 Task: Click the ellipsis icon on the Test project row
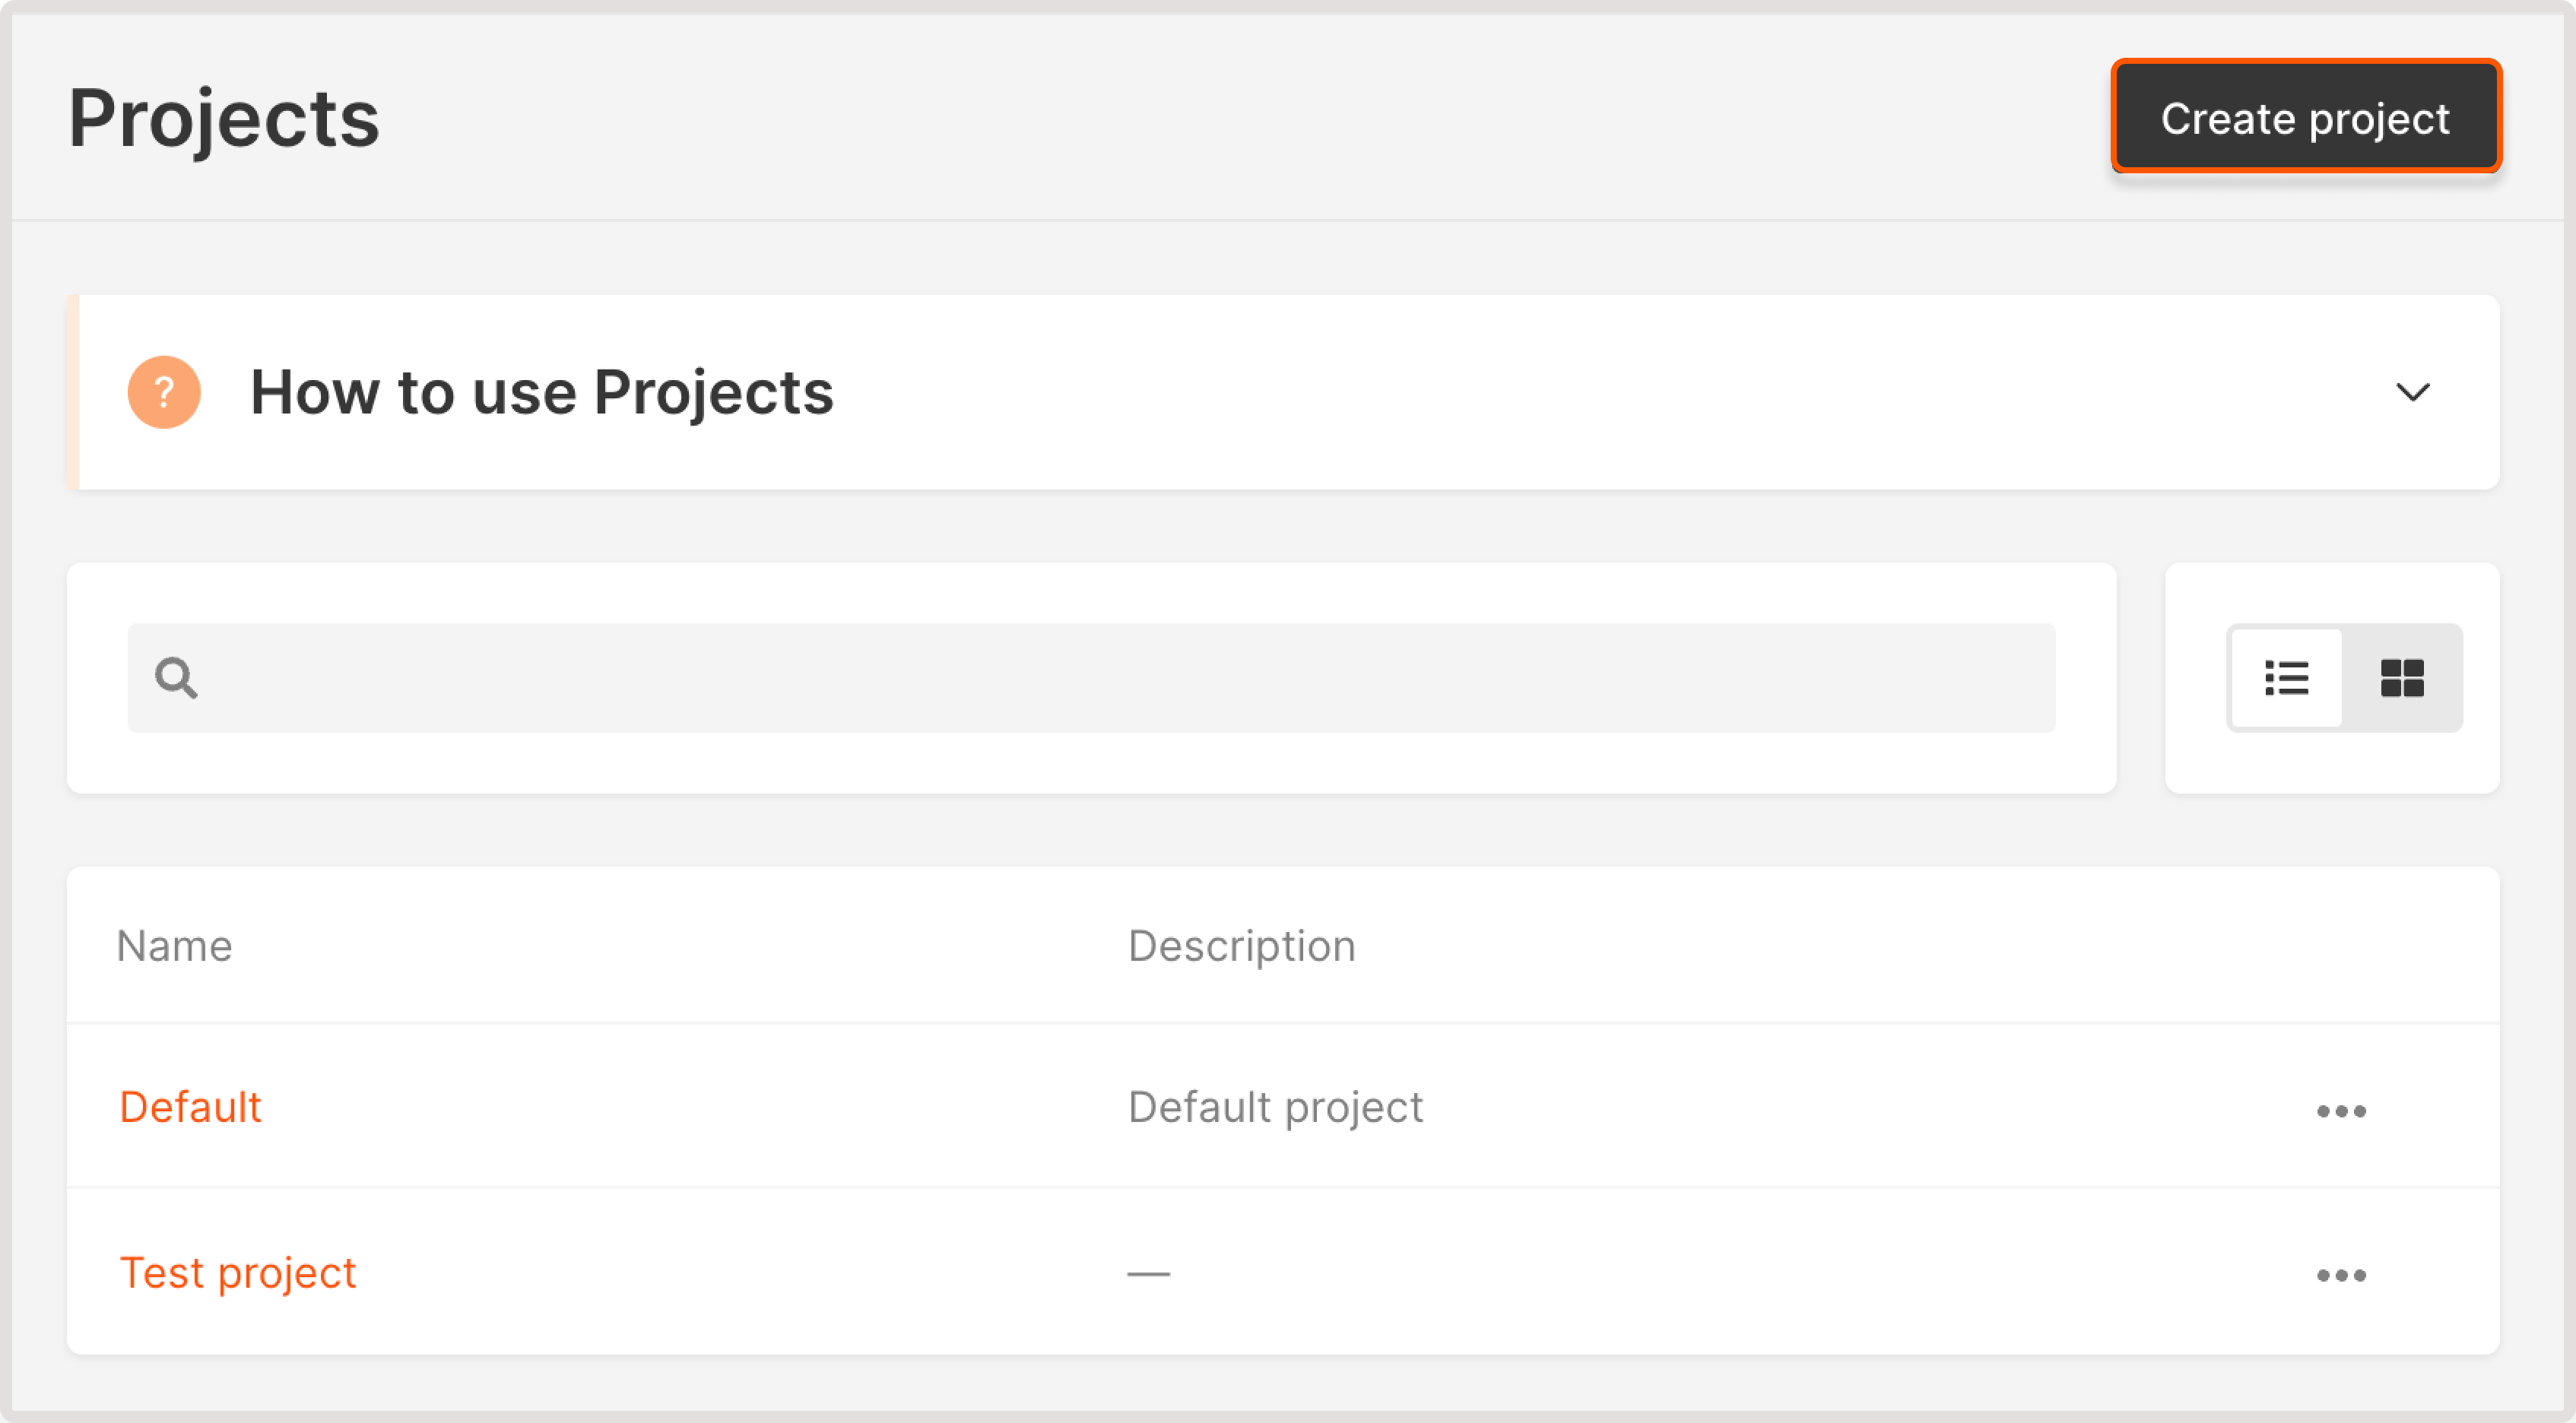click(x=2343, y=1274)
